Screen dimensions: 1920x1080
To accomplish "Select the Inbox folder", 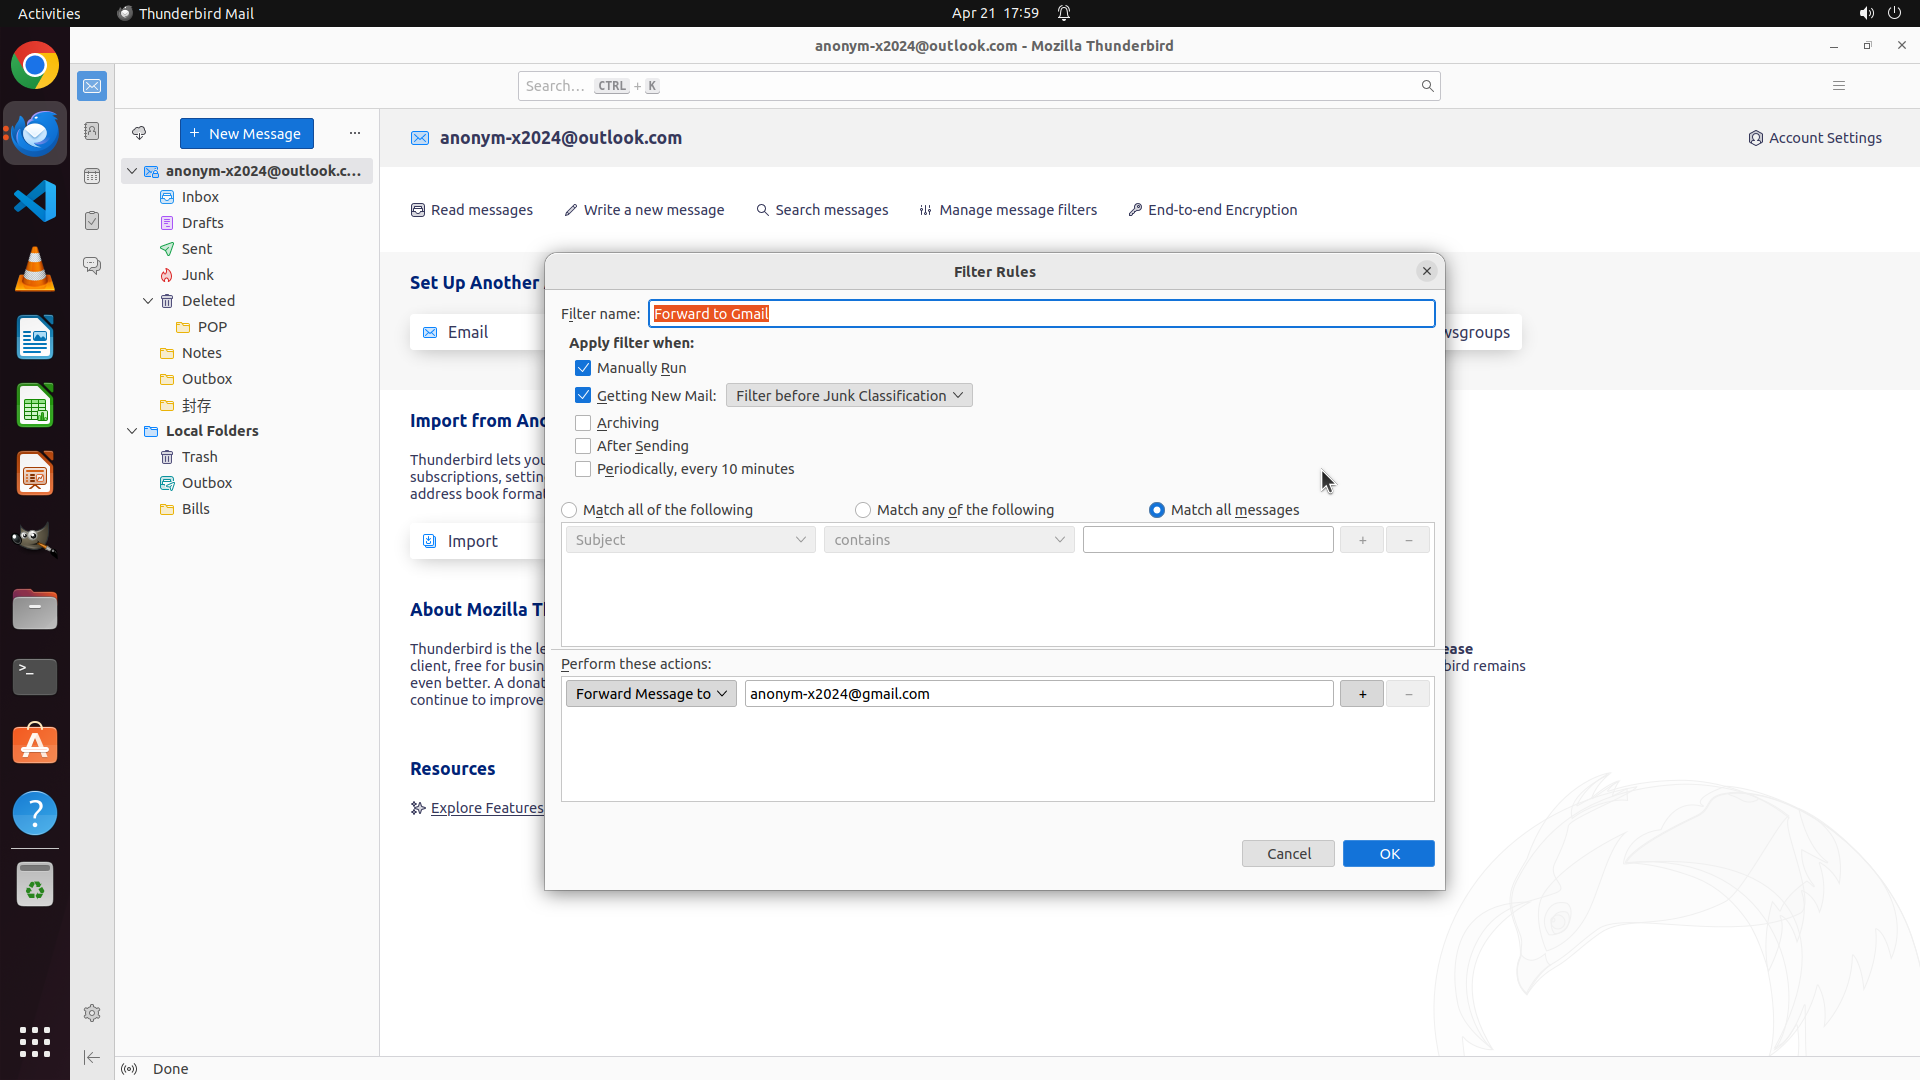I will tap(200, 197).
